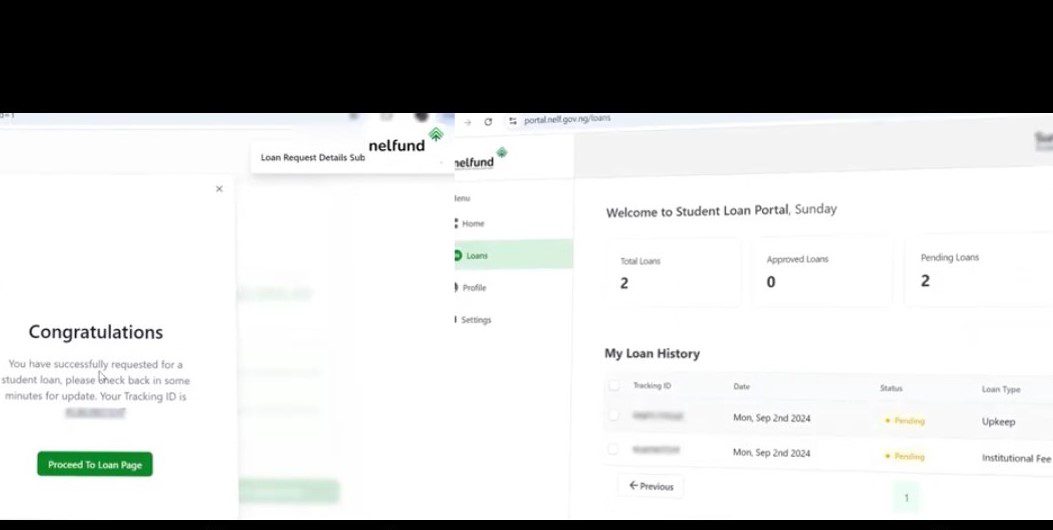Tick the select-all checkbox in table header

(x=614, y=385)
